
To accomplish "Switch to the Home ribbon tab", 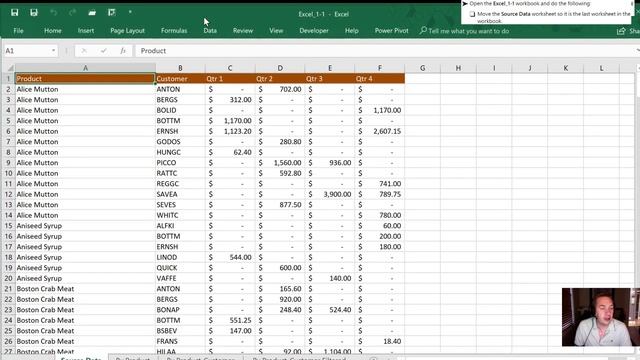I will [53, 31].
